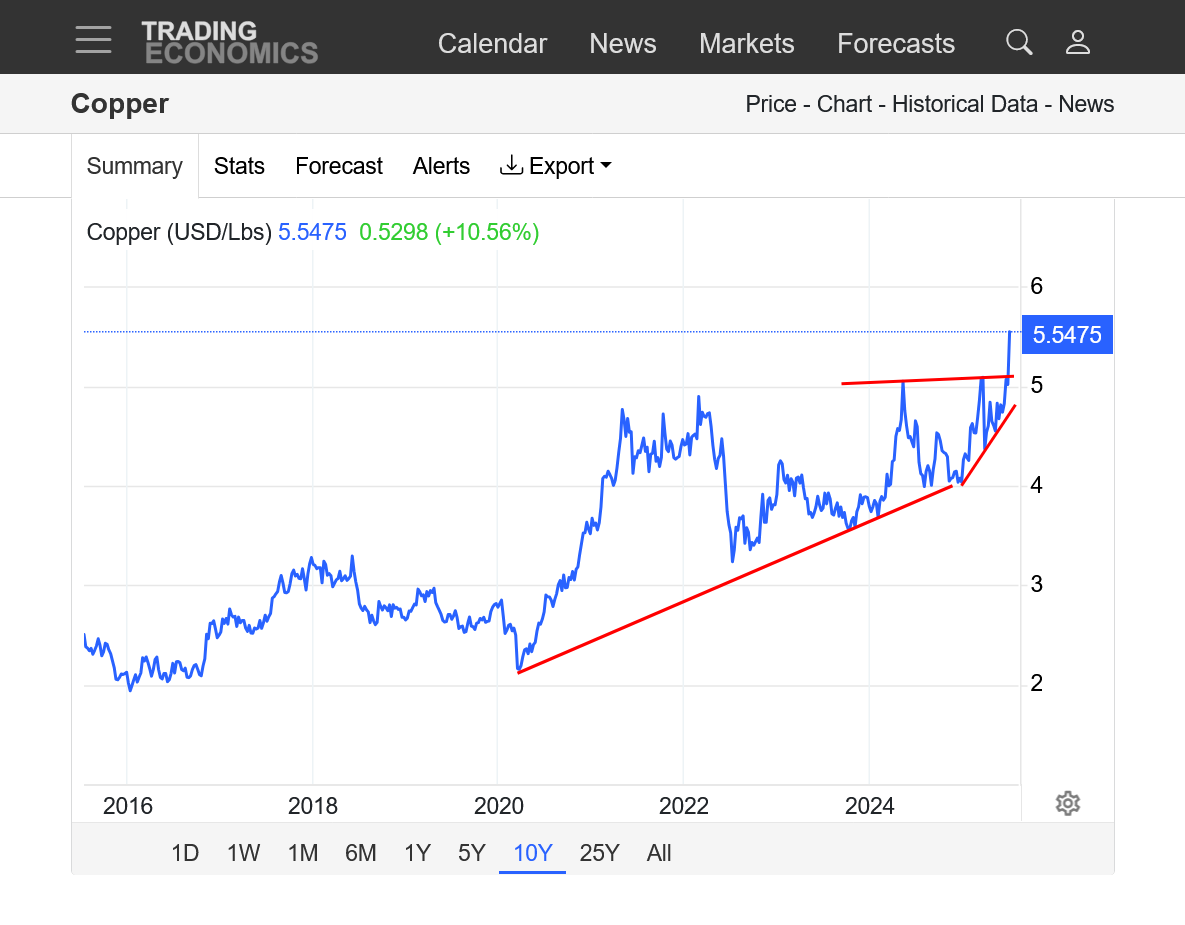The width and height of the screenshot is (1185, 925).
Task: Open chart settings gear icon
Action: pos(1068,803)
